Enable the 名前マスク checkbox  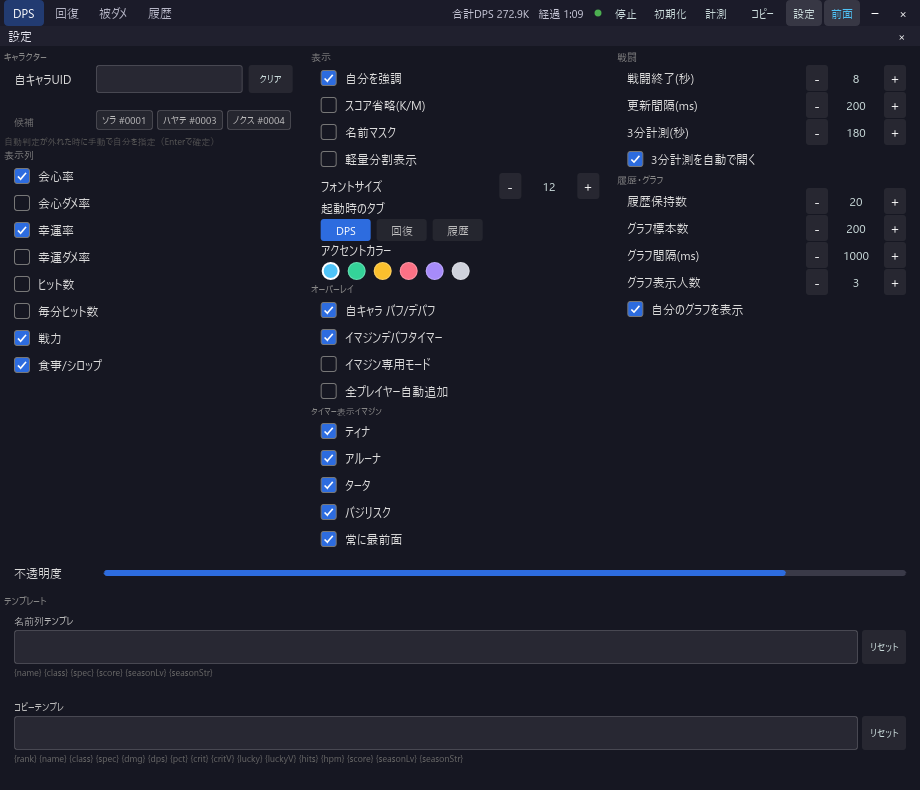[329, 132]
